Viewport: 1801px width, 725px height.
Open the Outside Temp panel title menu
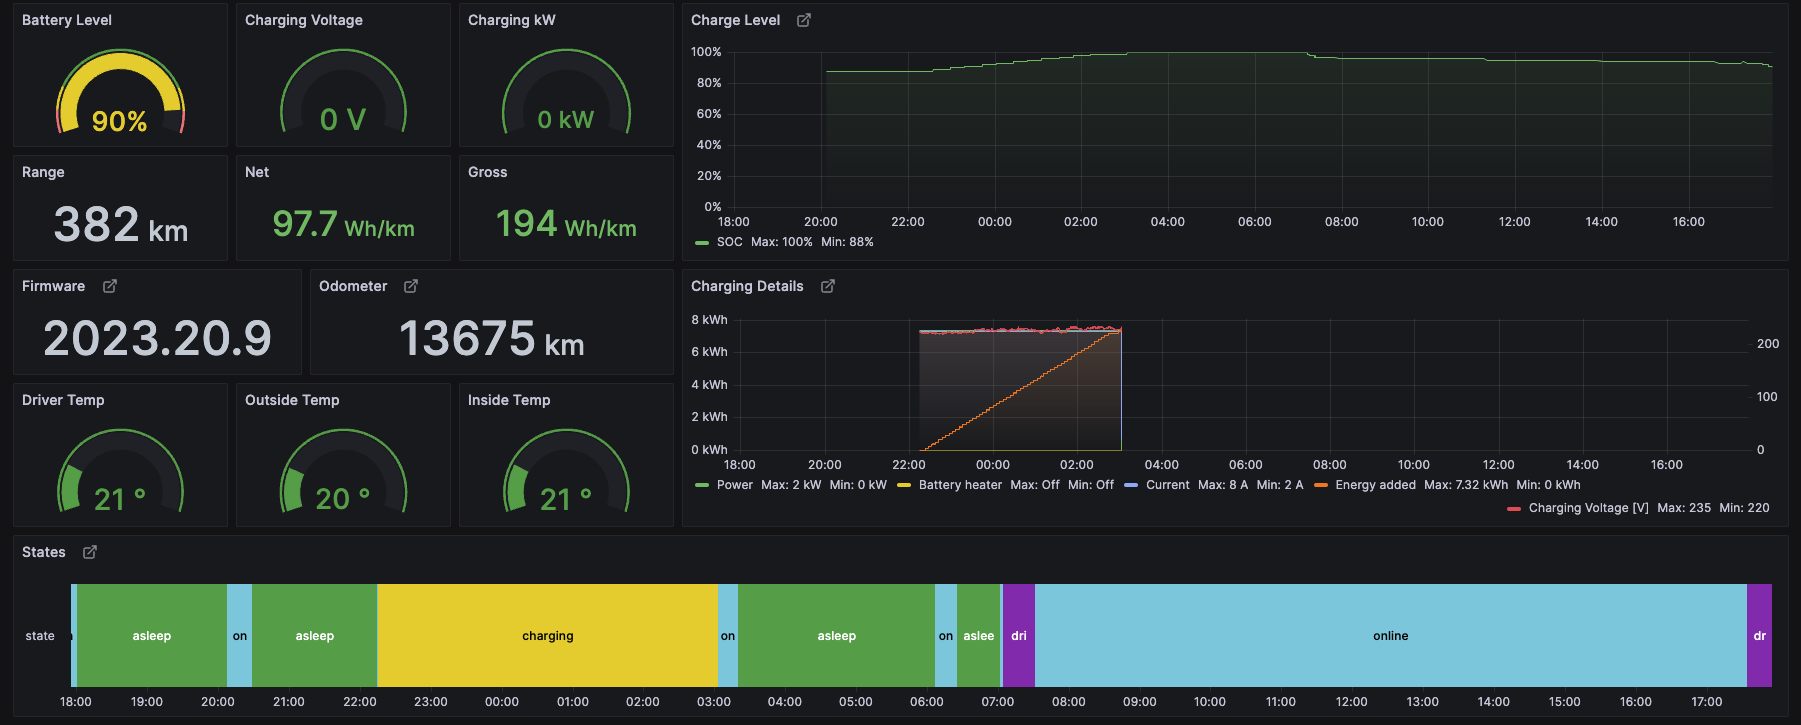[292, 400]
